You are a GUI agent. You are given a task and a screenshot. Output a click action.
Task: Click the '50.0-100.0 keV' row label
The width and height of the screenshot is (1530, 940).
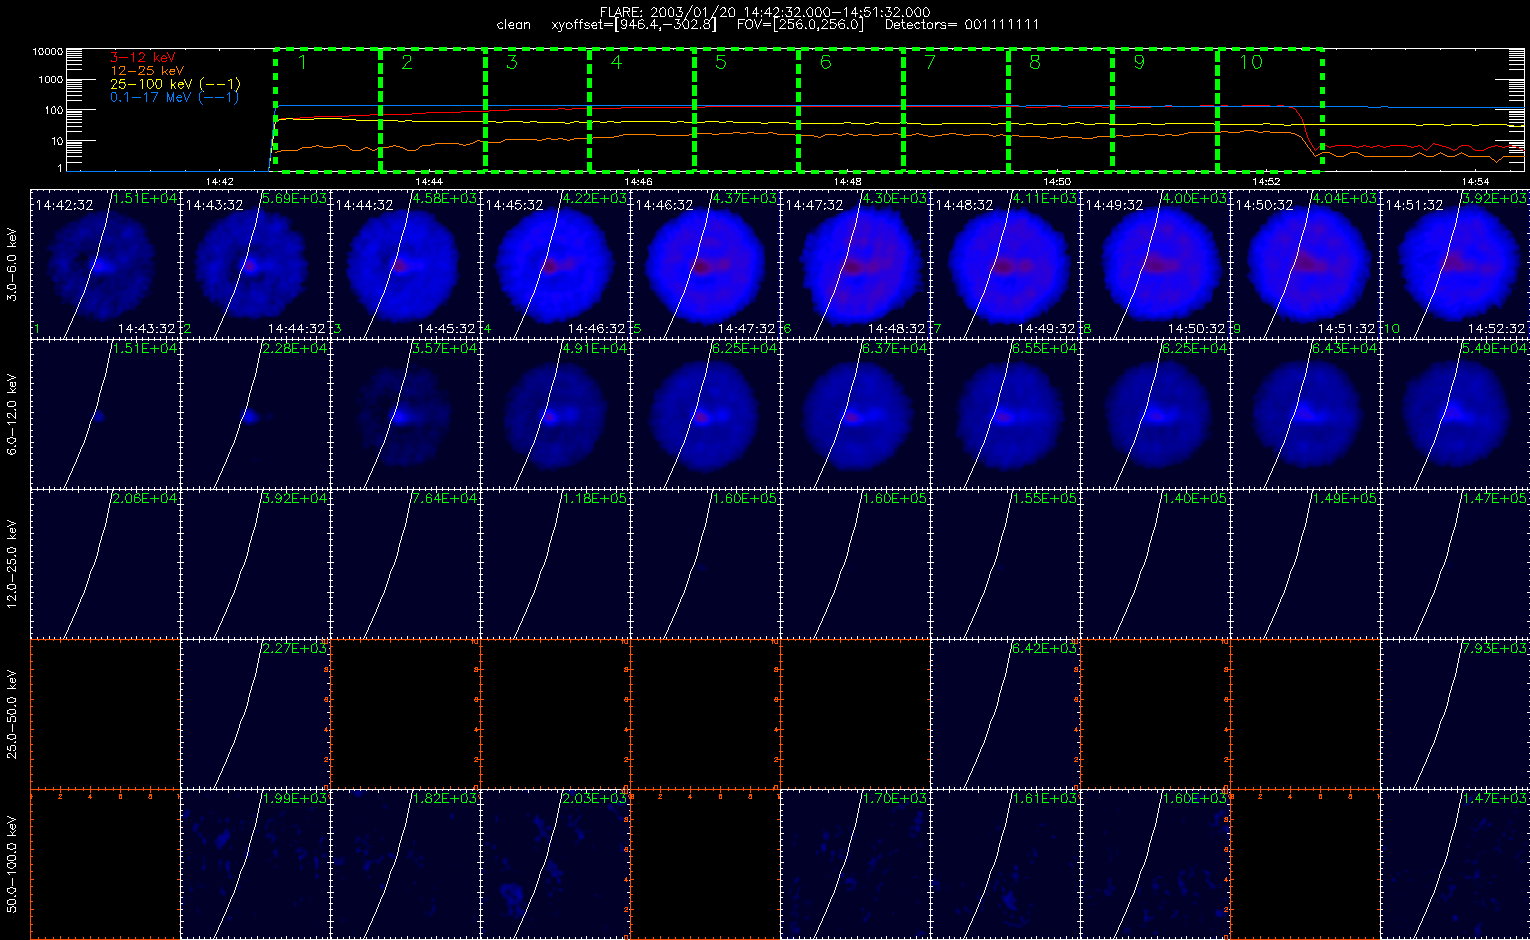tap(12, 863)
